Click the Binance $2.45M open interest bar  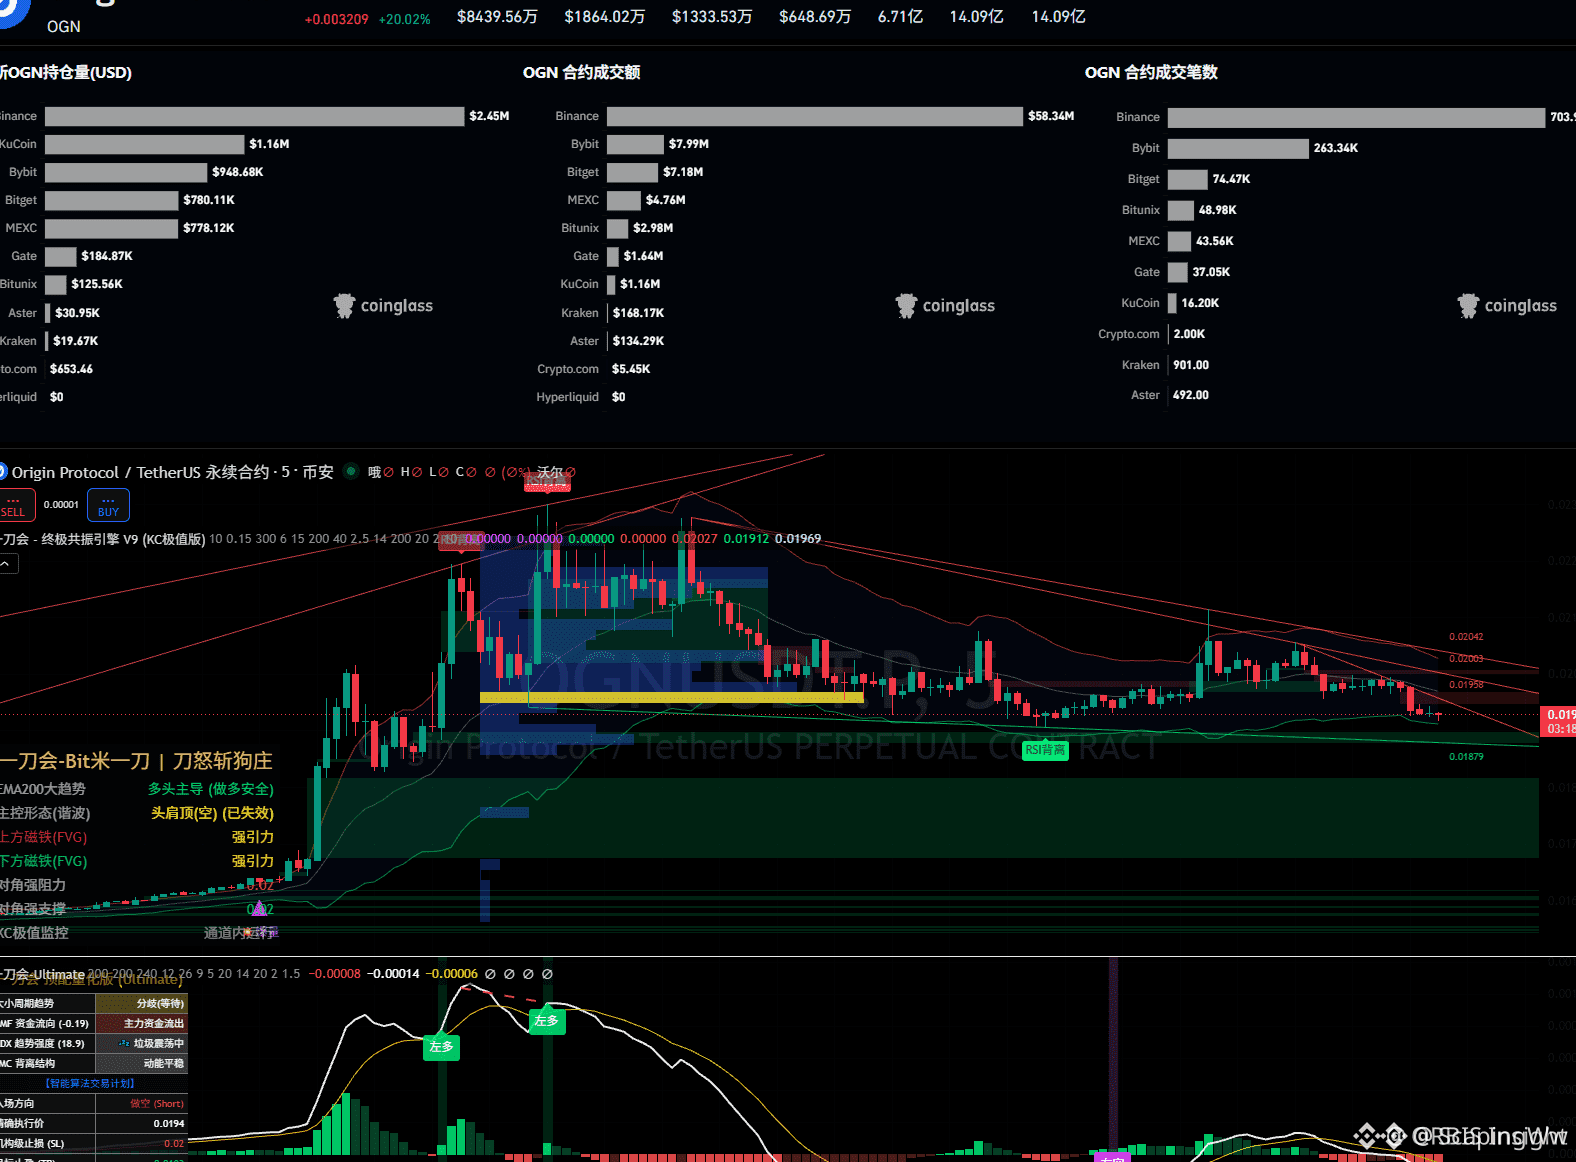[255, 116]
